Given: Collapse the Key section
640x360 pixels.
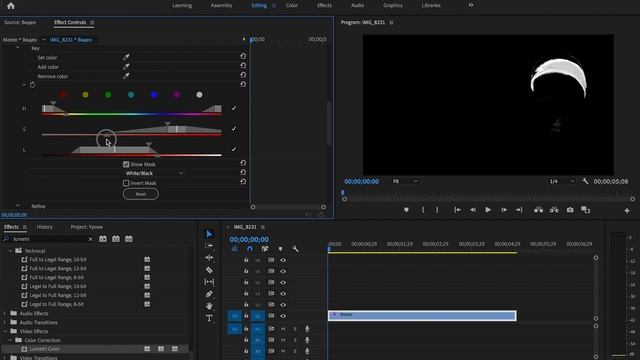Looking at the screenshot, I should [18, 48].
